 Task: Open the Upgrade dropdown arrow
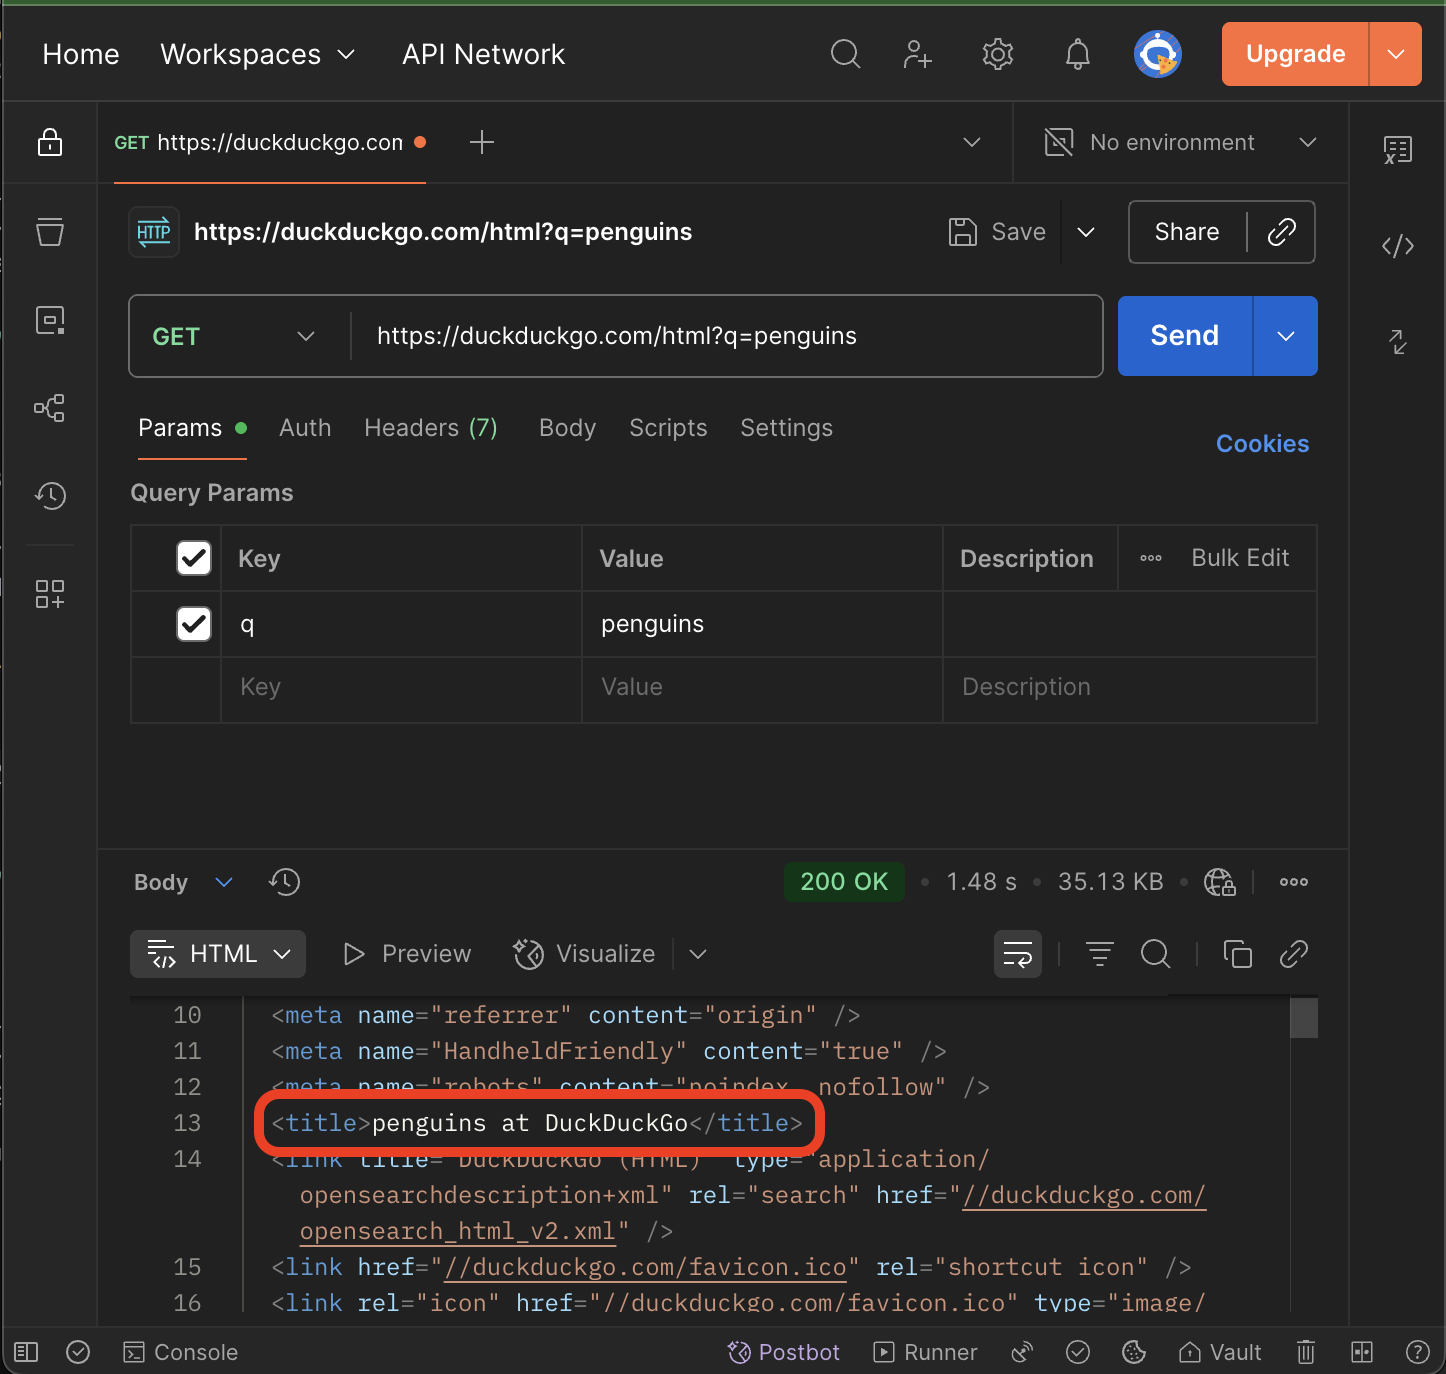[1396, 54]
